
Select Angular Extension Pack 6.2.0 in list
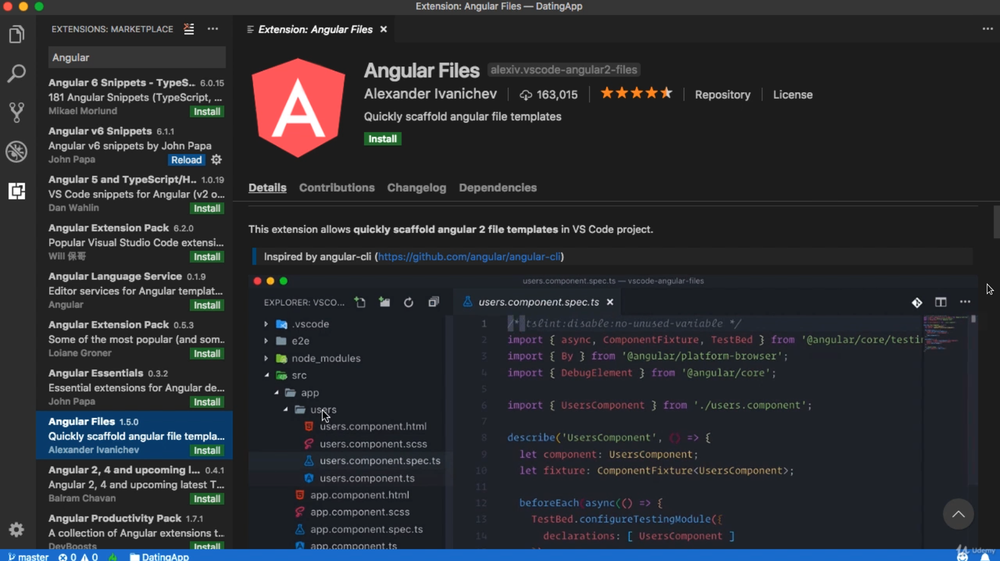[135, 242]
